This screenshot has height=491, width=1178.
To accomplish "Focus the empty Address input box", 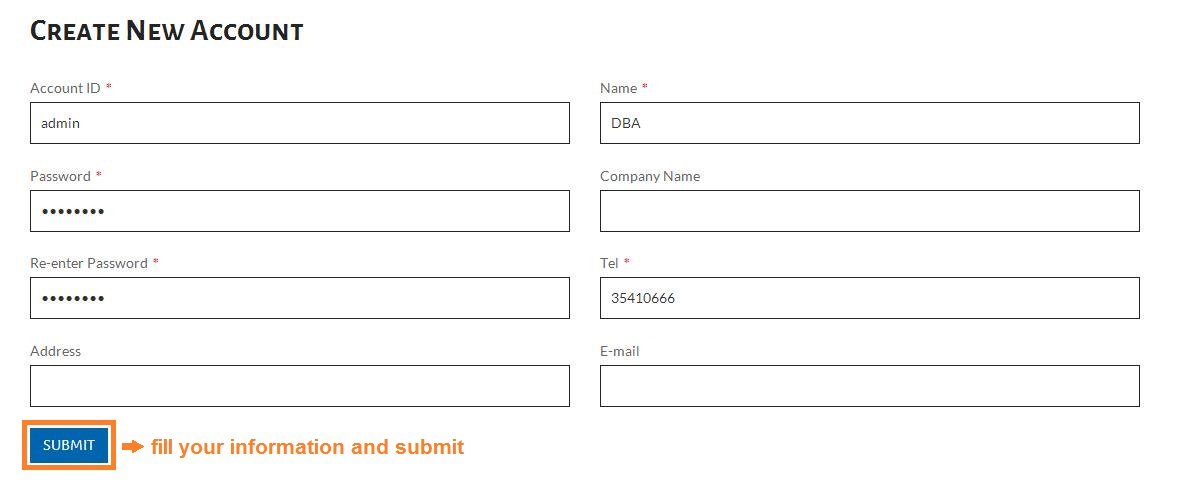I will tap(300, 386).
